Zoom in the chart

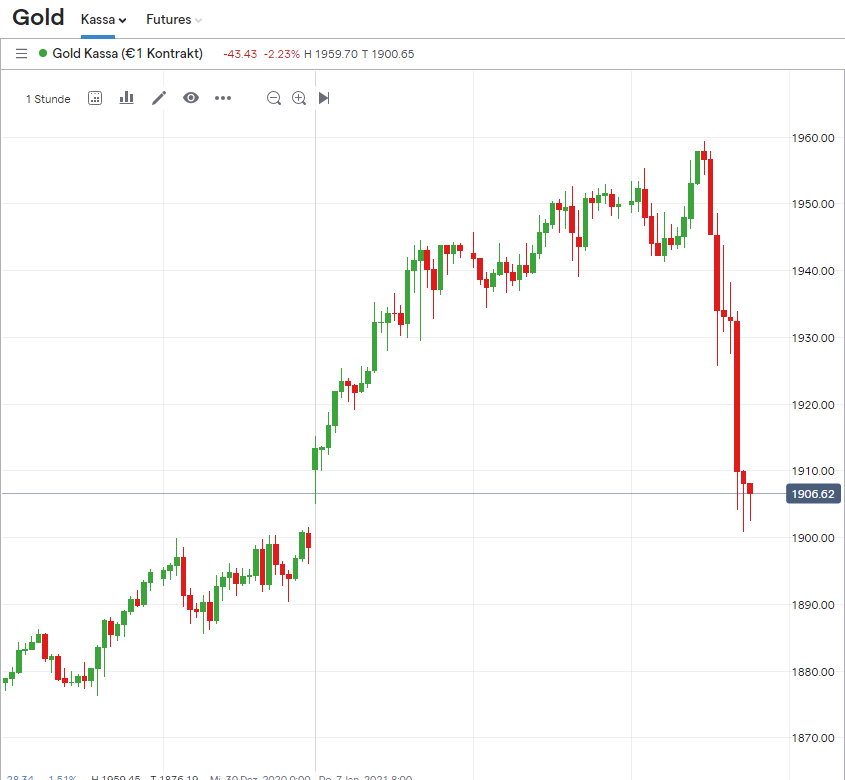(299, 98)
